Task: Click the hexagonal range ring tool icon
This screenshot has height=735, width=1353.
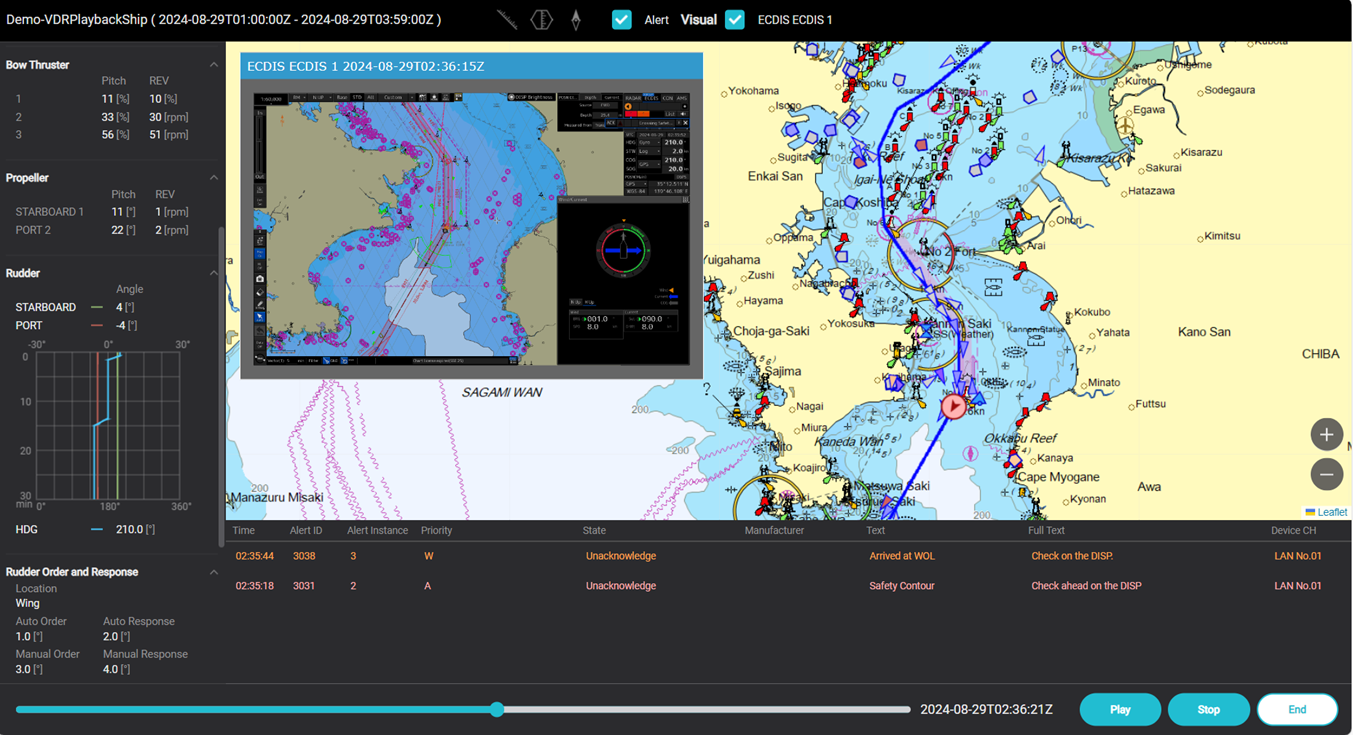Action: pyautogui.click(x=541, y=18)
